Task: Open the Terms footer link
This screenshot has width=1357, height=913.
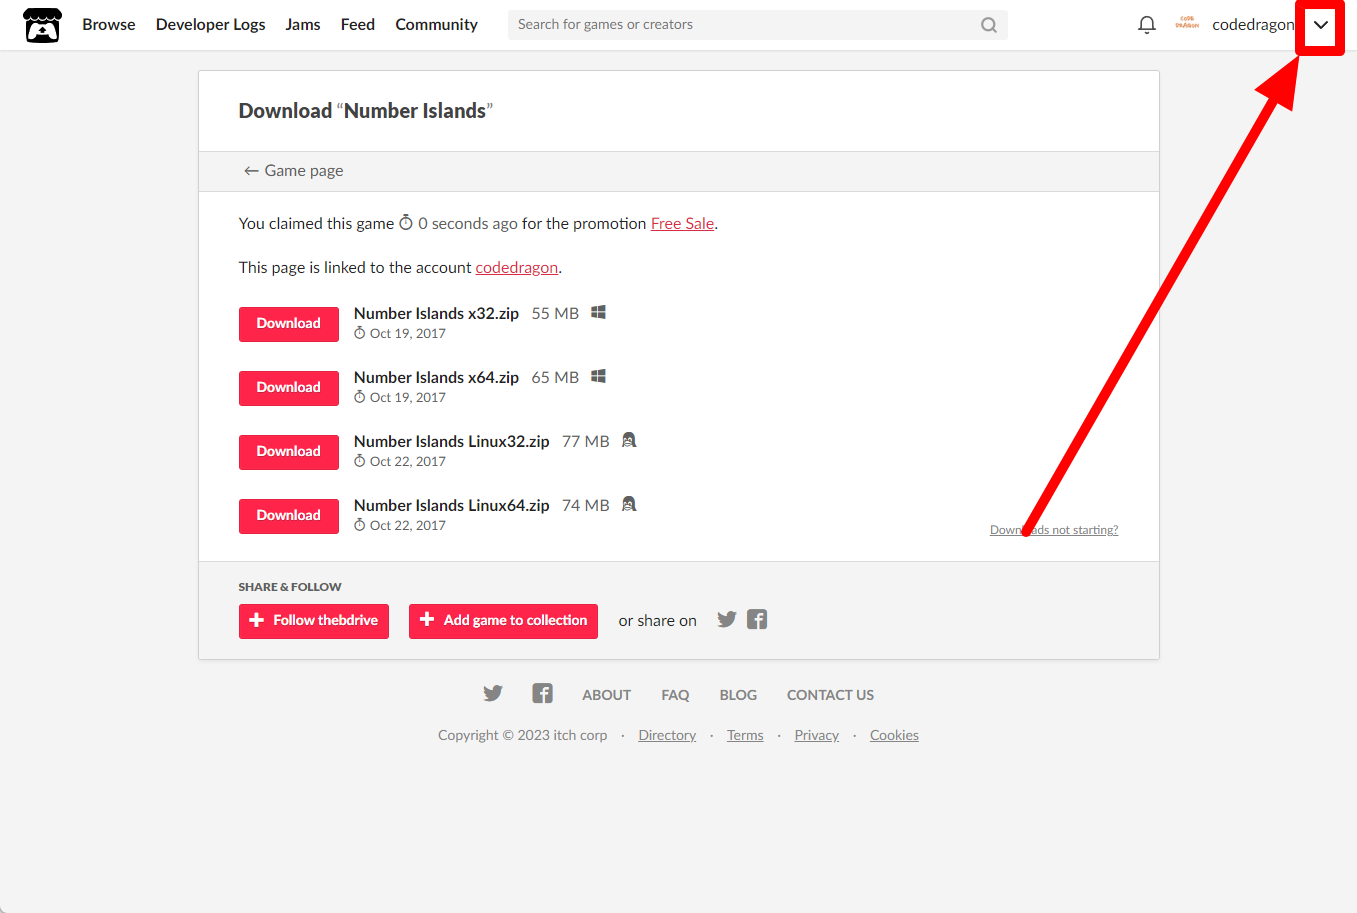Action: (745, 736)
